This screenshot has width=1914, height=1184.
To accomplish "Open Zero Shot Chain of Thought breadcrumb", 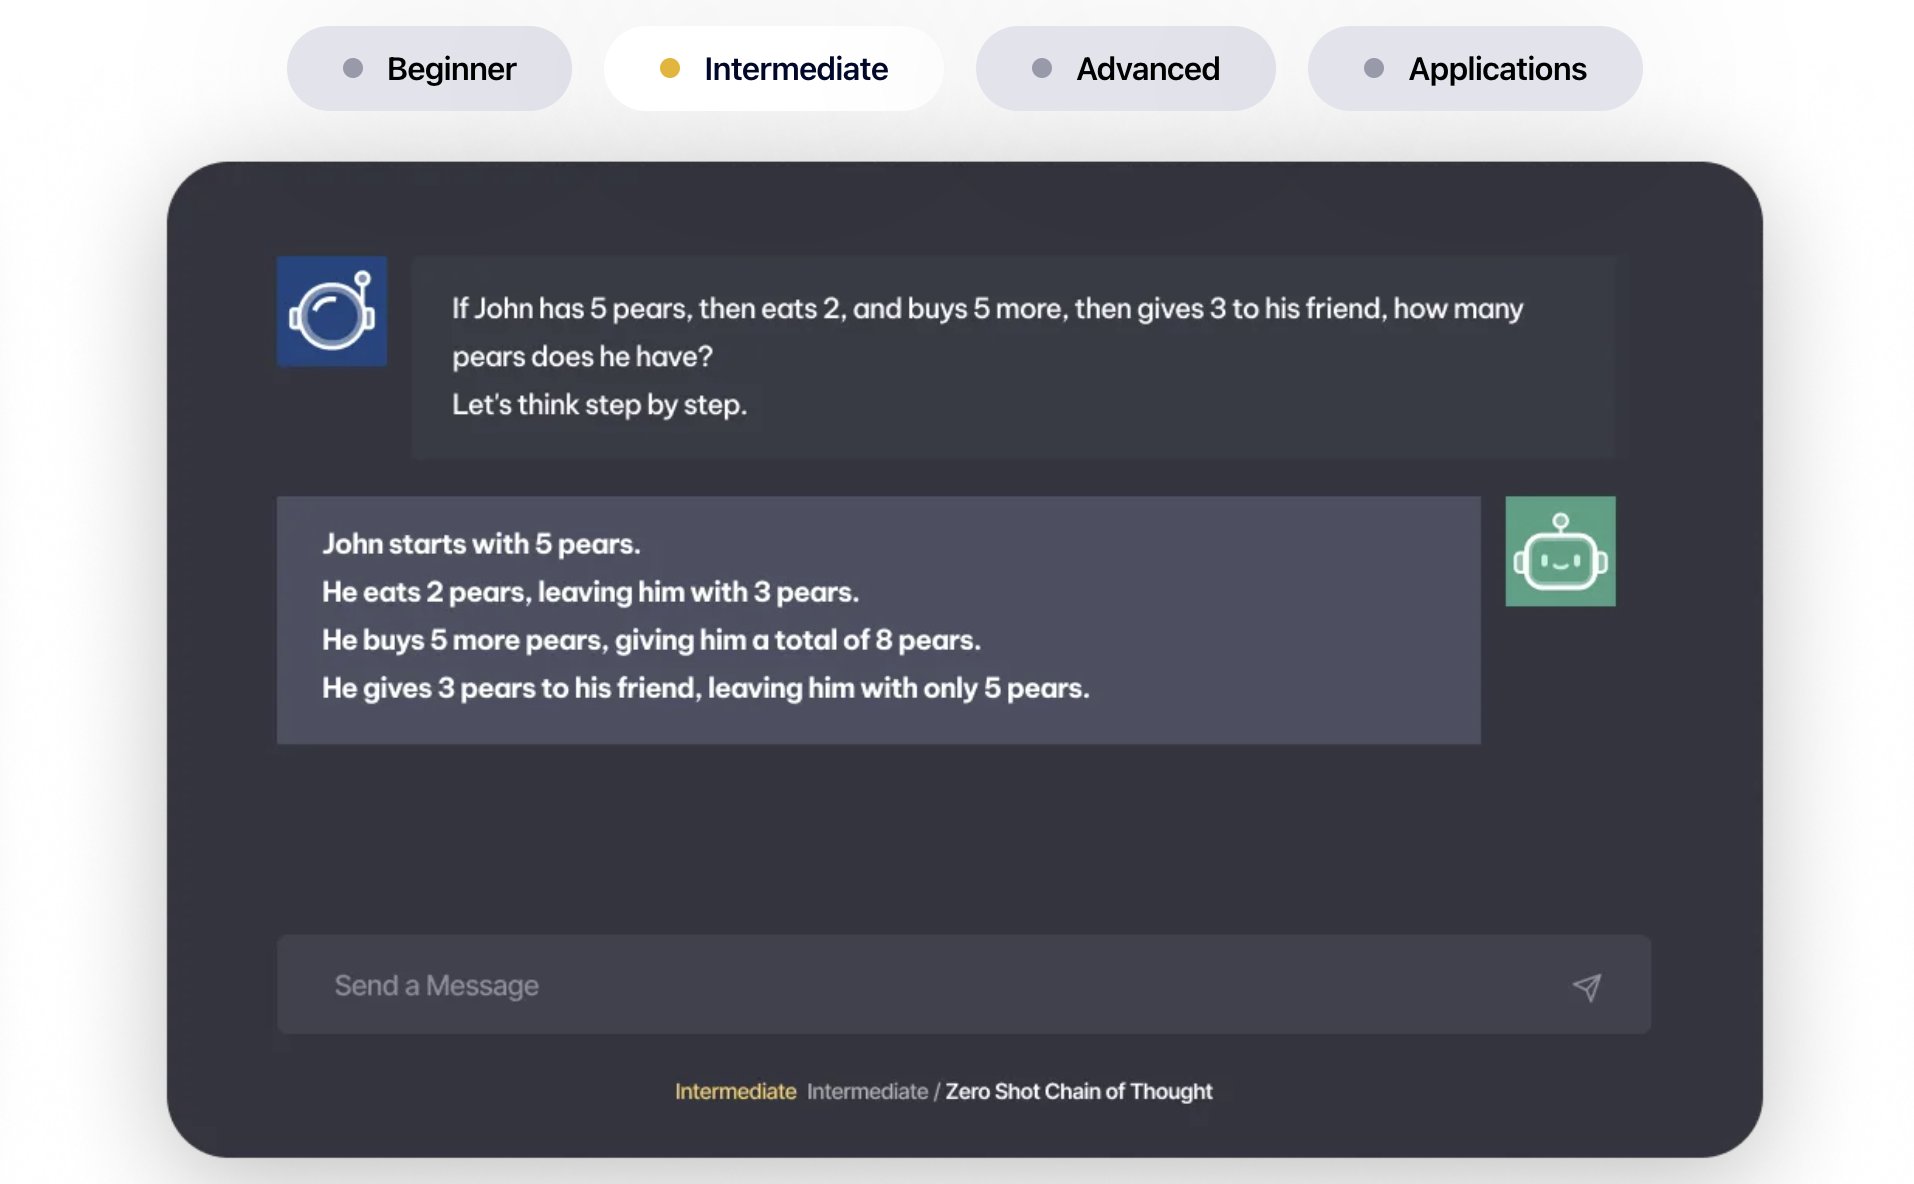I will (x=1078, y=1091).
